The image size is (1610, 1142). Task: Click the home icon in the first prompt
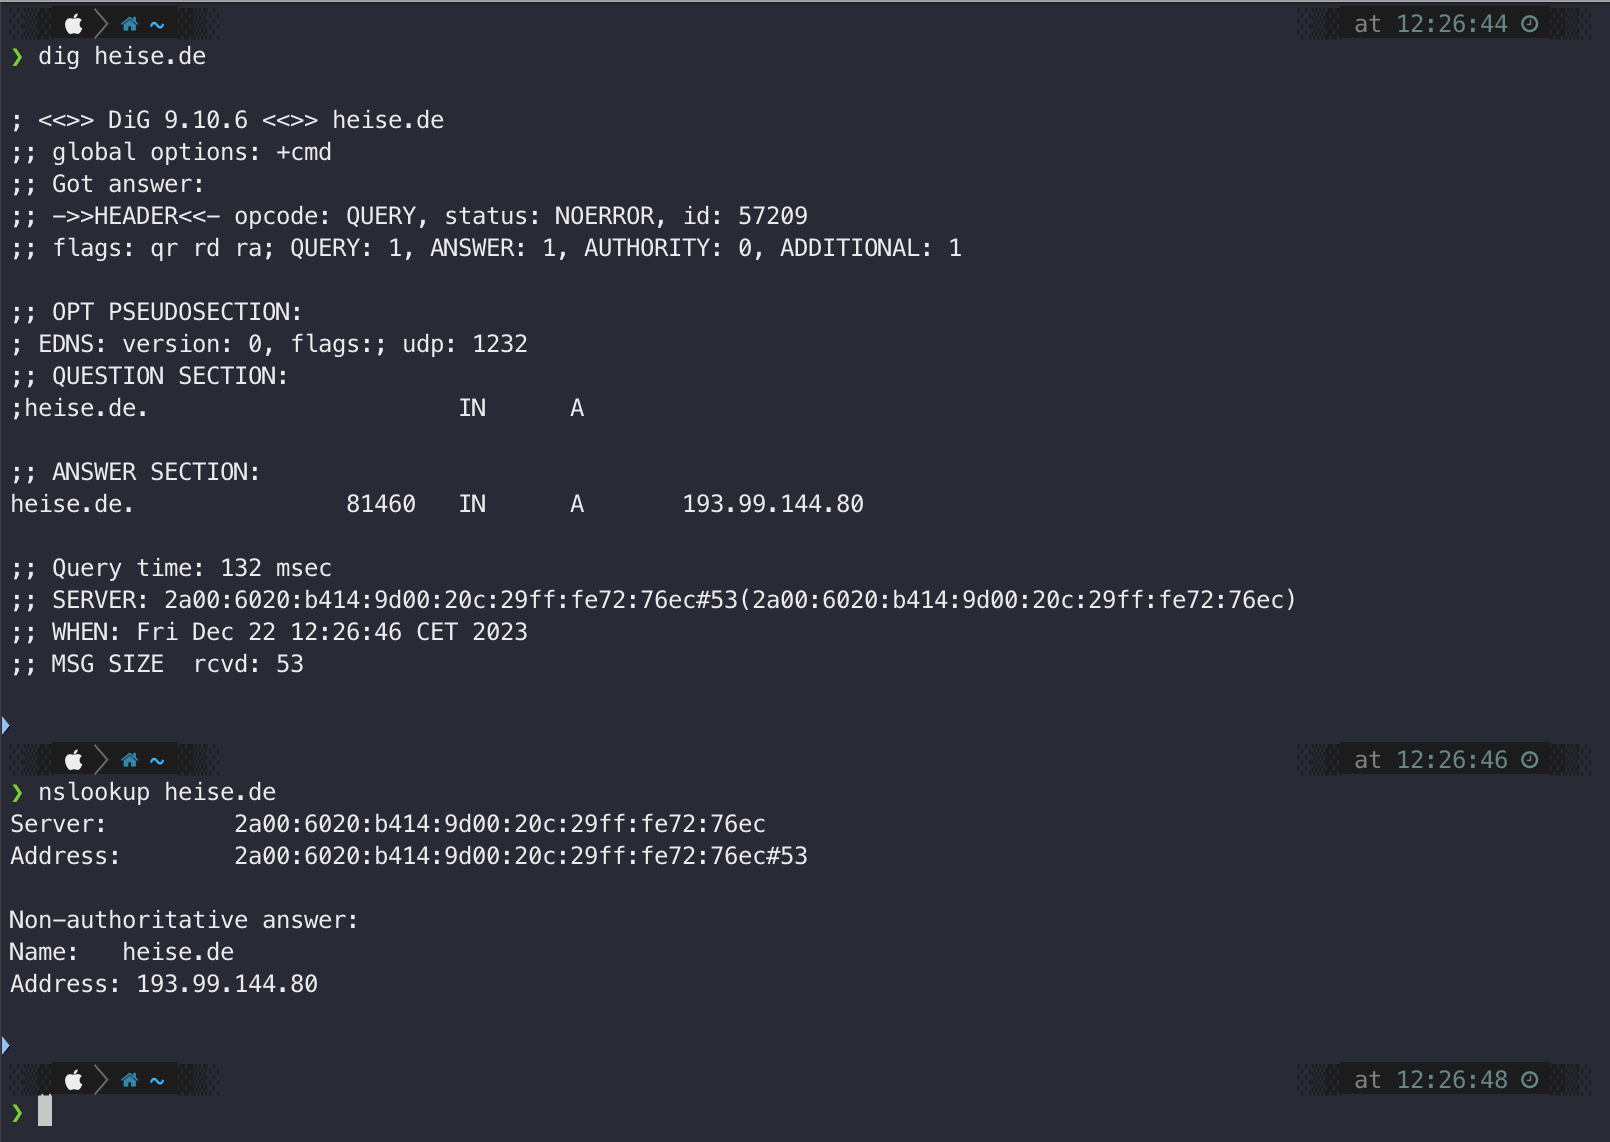pyautogui.click(x=129, y=24)
